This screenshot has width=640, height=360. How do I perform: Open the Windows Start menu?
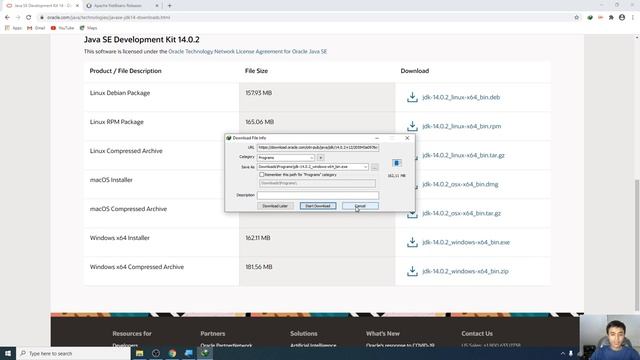point(8,353)
